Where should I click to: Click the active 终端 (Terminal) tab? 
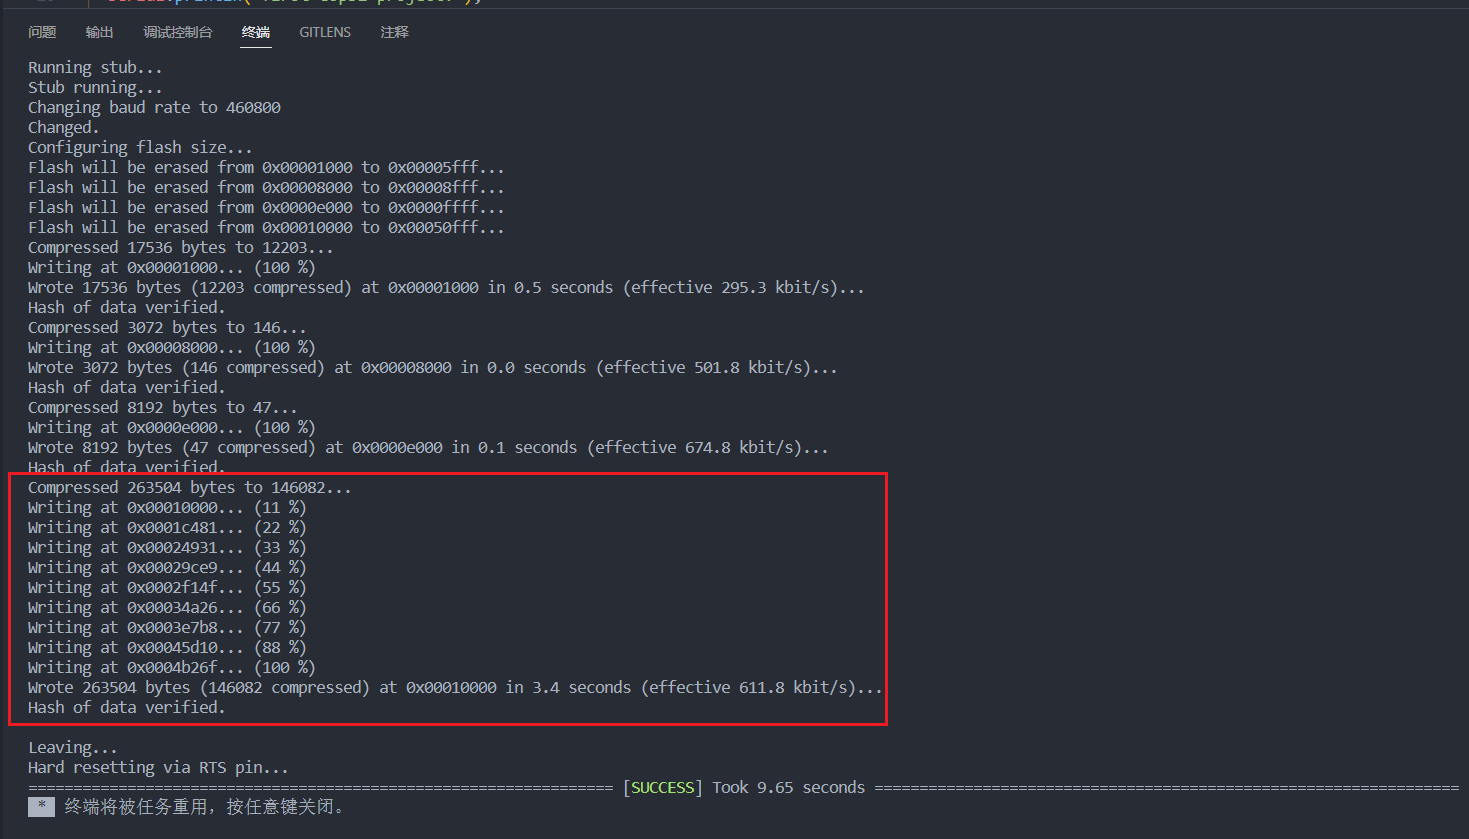pyautogui.click(x=255, y=32)
